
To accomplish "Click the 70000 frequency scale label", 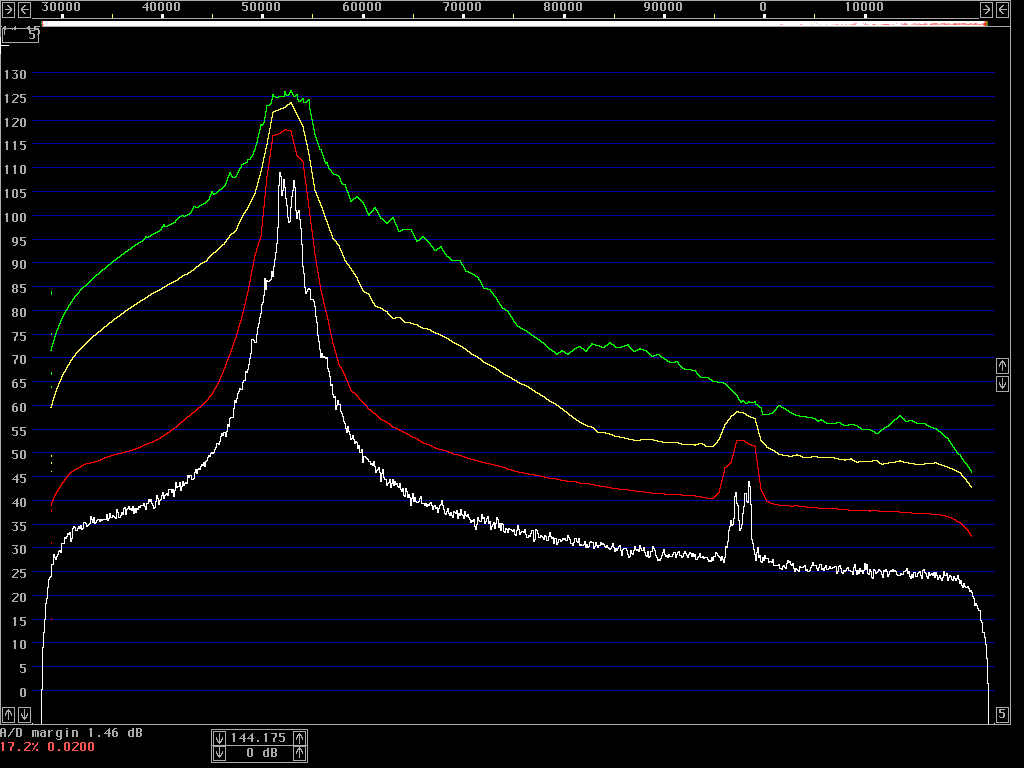I will coord(462,7).
